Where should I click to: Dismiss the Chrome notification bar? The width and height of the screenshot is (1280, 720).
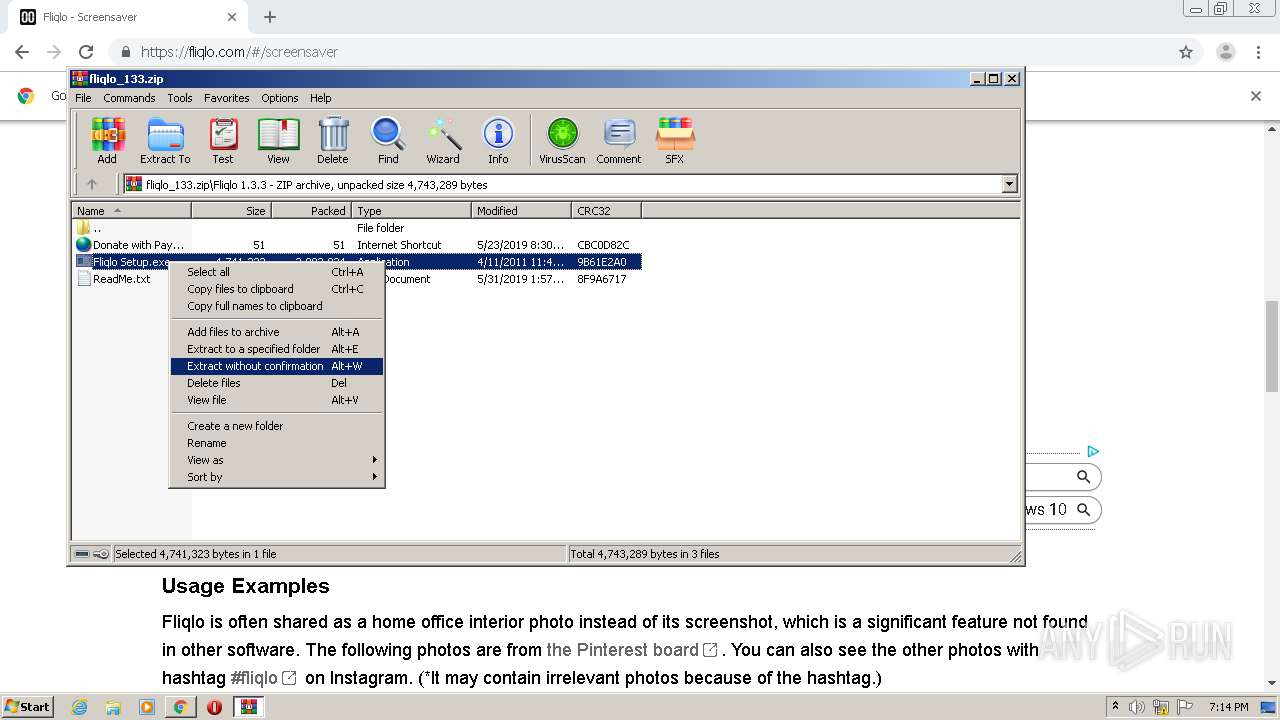[x=1256, y=96]
